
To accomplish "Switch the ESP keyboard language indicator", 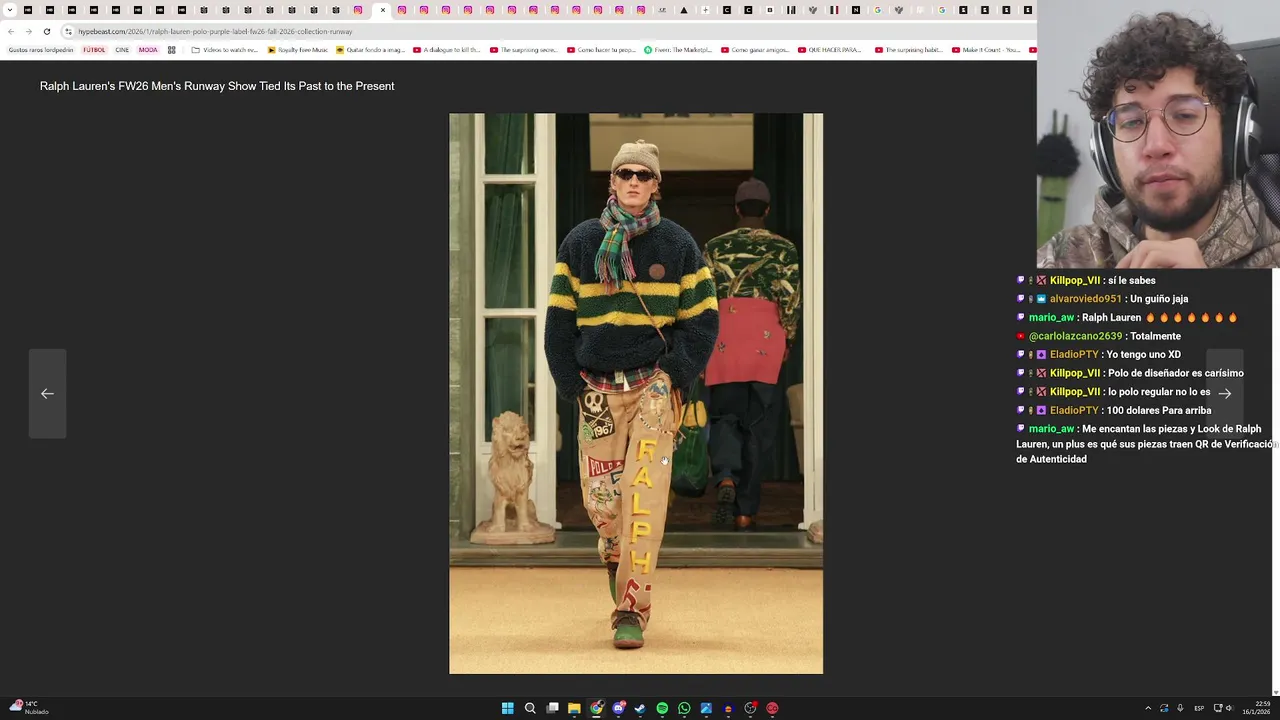I will coord(1199,708).
